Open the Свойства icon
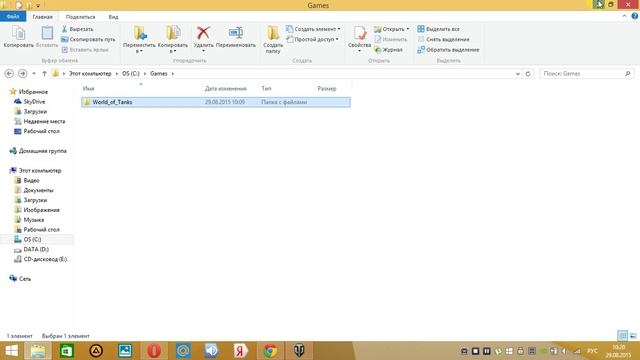Screen dimensions: 640x360 pos(360,38)
